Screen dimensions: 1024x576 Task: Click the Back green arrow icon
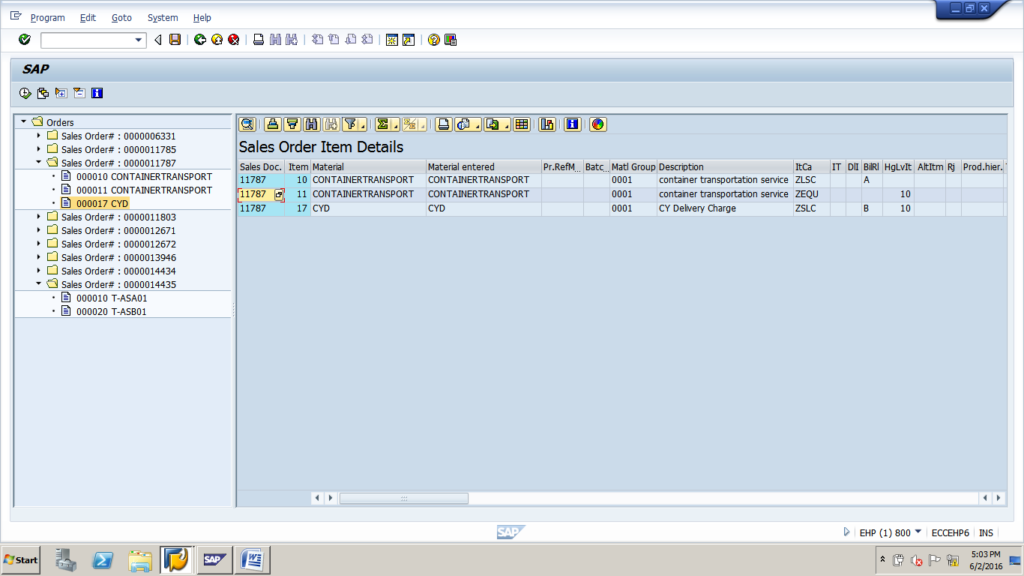[198, 40]
